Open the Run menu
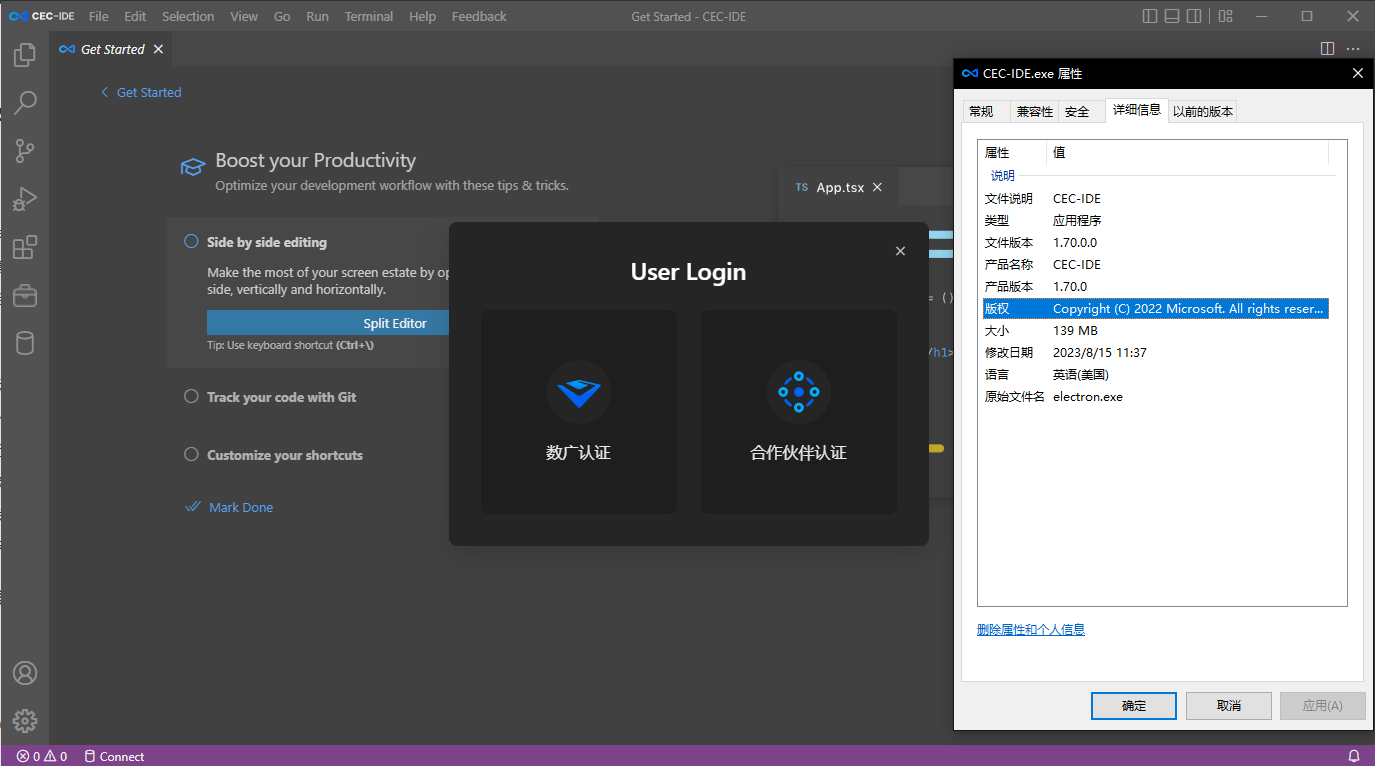This screenshot has height=766, width=1375. (x=318, y=16)
